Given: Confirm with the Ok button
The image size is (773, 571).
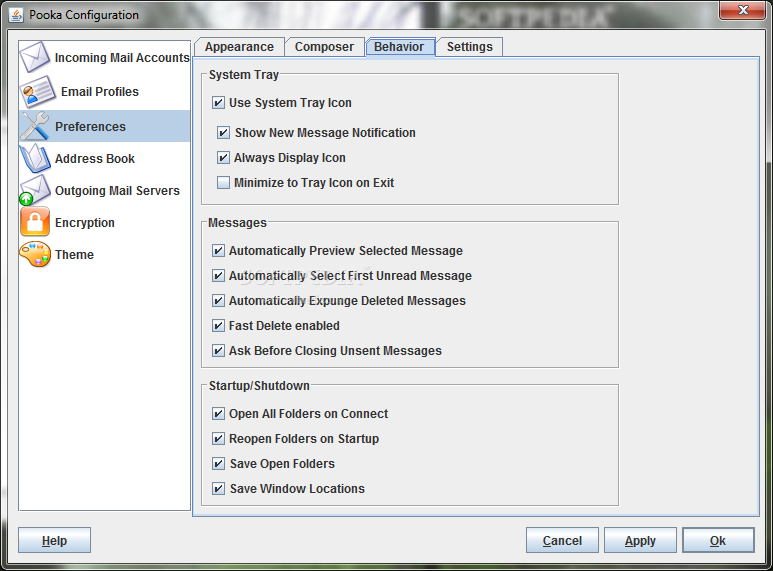Looking at the screenshot, I should tap(718, 540).
